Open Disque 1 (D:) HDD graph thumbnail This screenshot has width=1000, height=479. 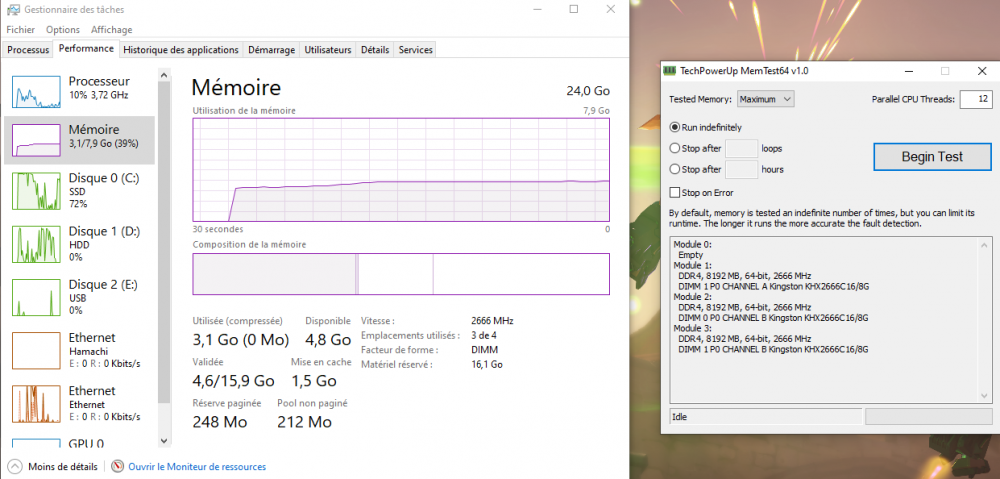pos(36,243)
